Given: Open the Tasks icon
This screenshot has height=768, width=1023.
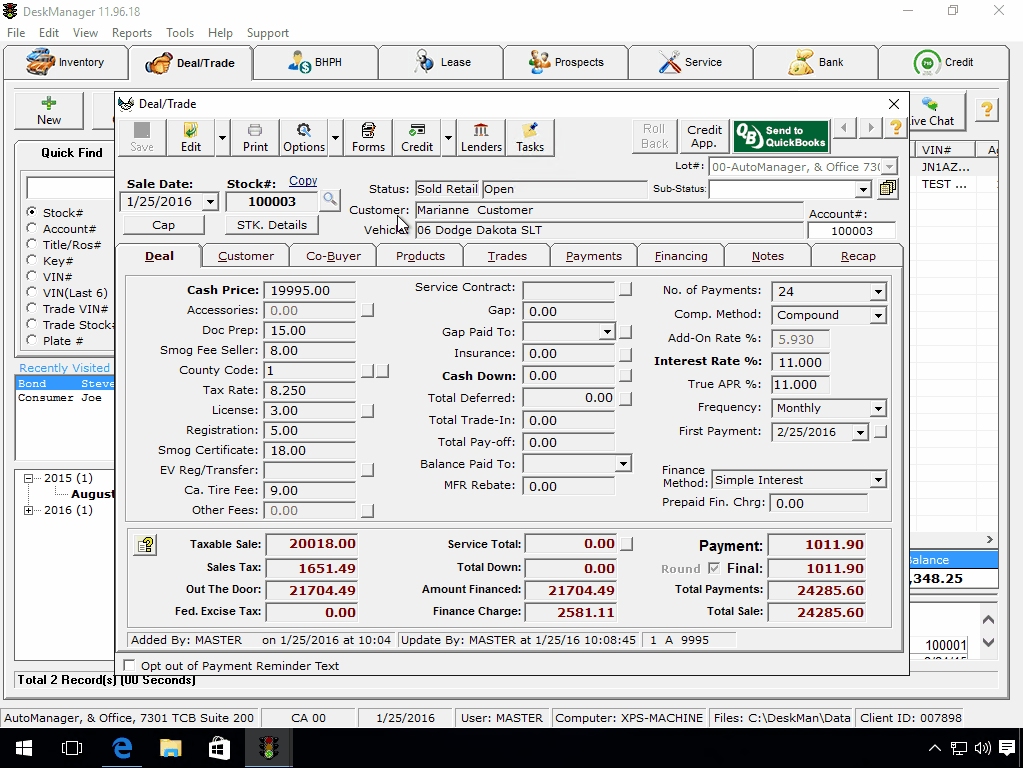Looking at the screenshot, I should pos(530,138).
